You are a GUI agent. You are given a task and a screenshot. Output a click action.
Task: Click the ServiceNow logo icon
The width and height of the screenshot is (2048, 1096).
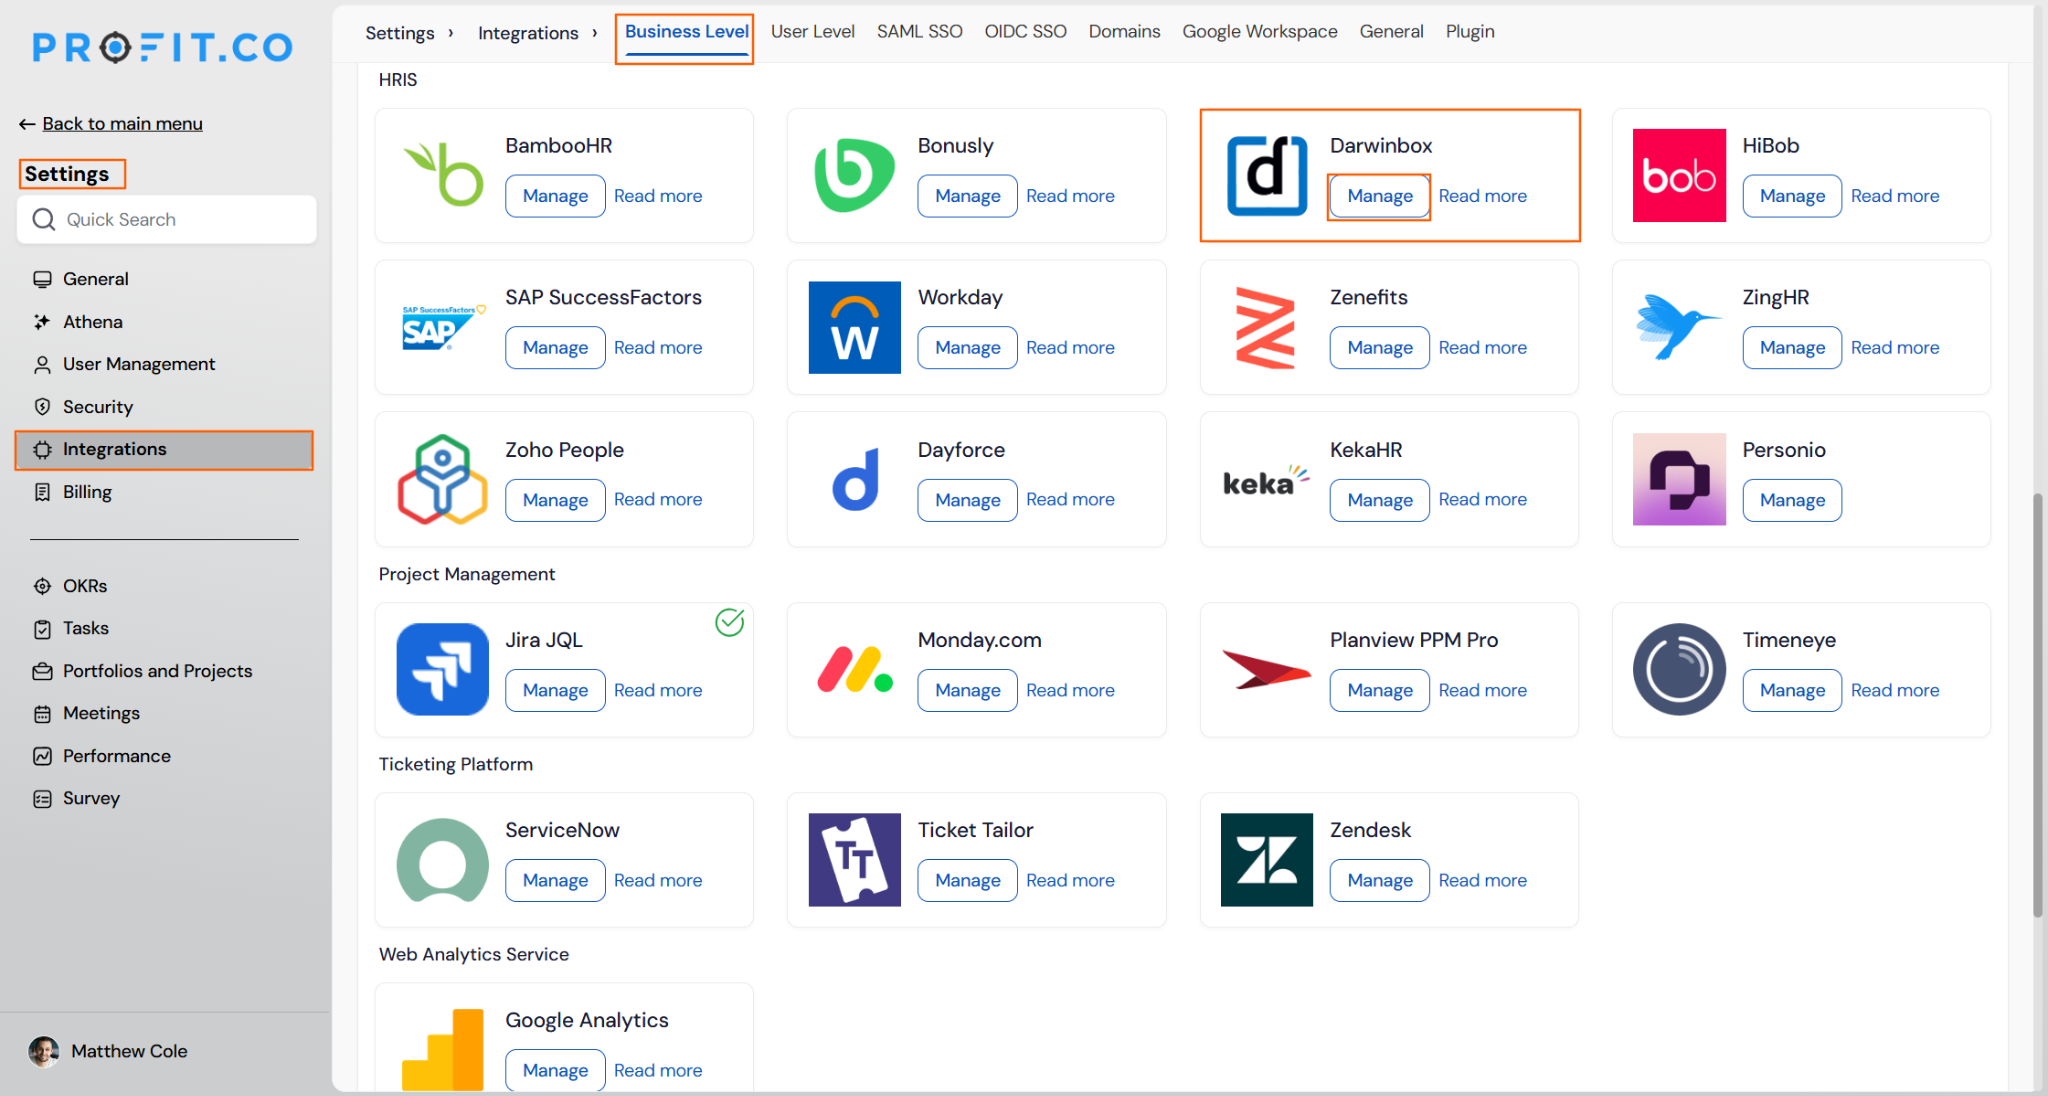pyautogui.click(x=442, y=859)
